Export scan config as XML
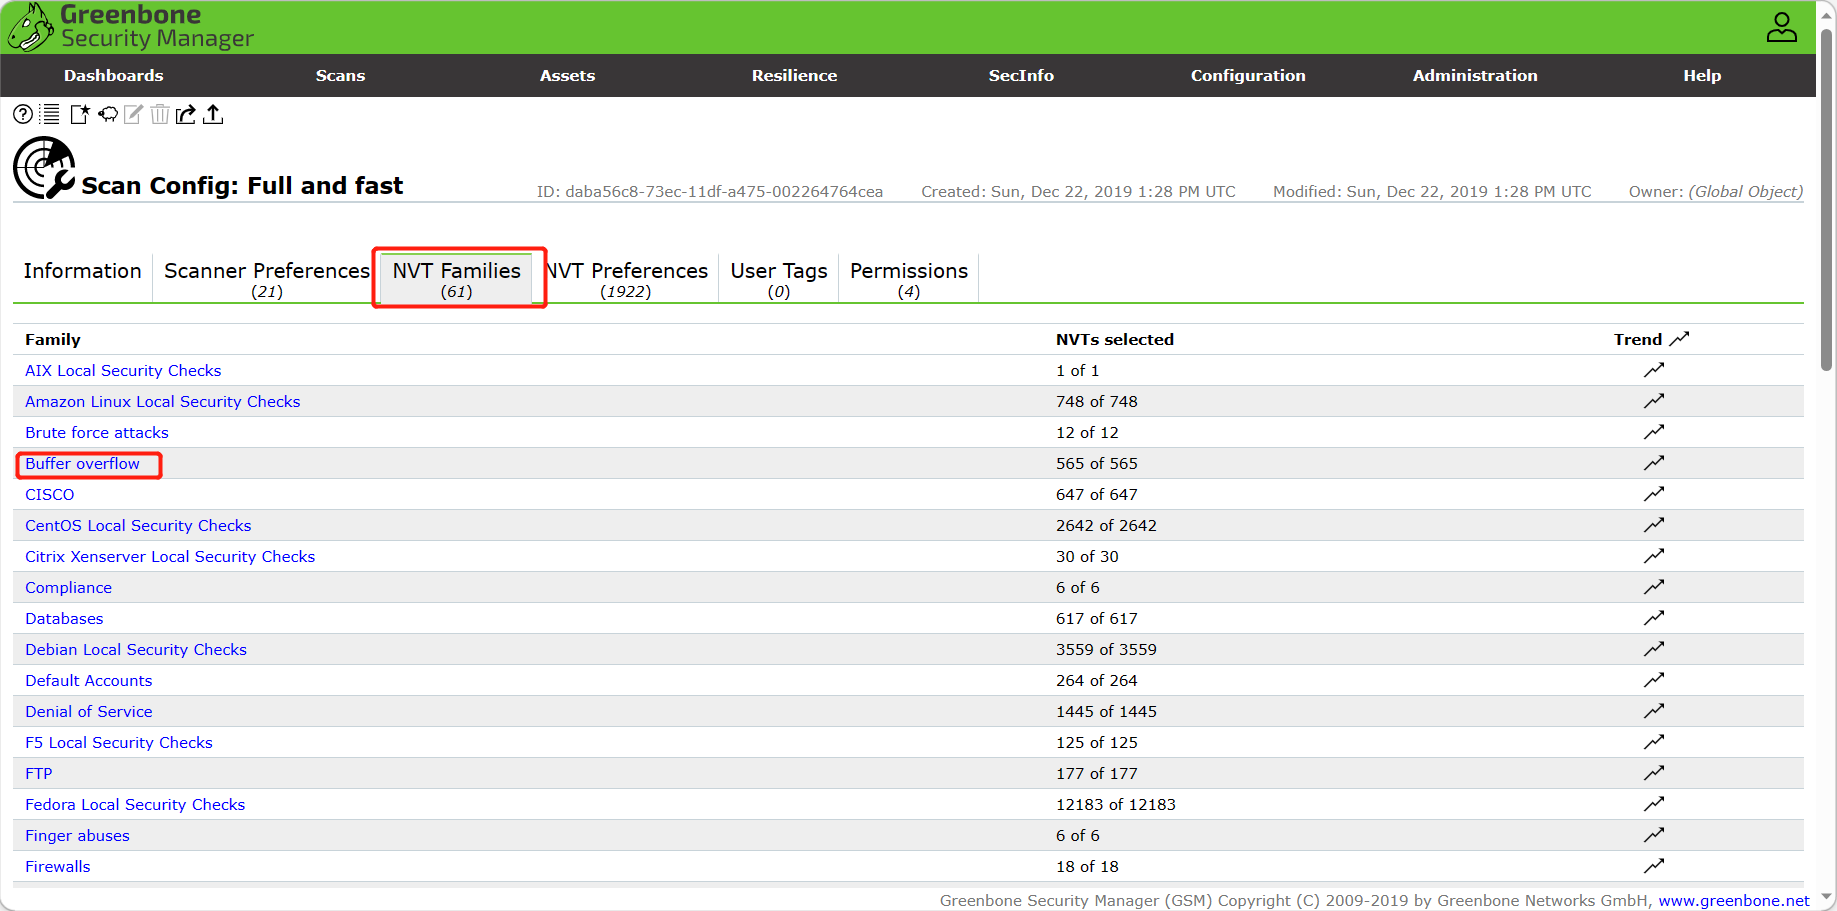Image resolution: width=1837 pixels, height=911 pixels. click(186, 114)
